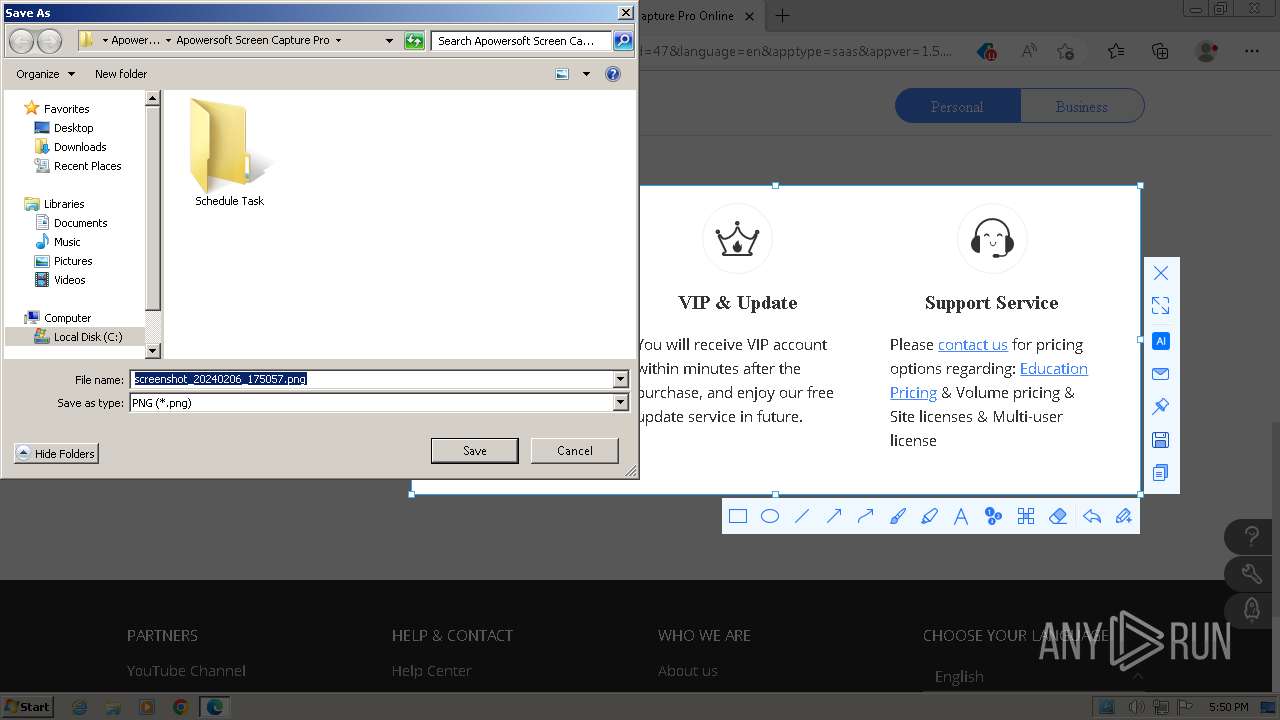
Task: Click the Change your view icon
Action: tap(562, 74)
